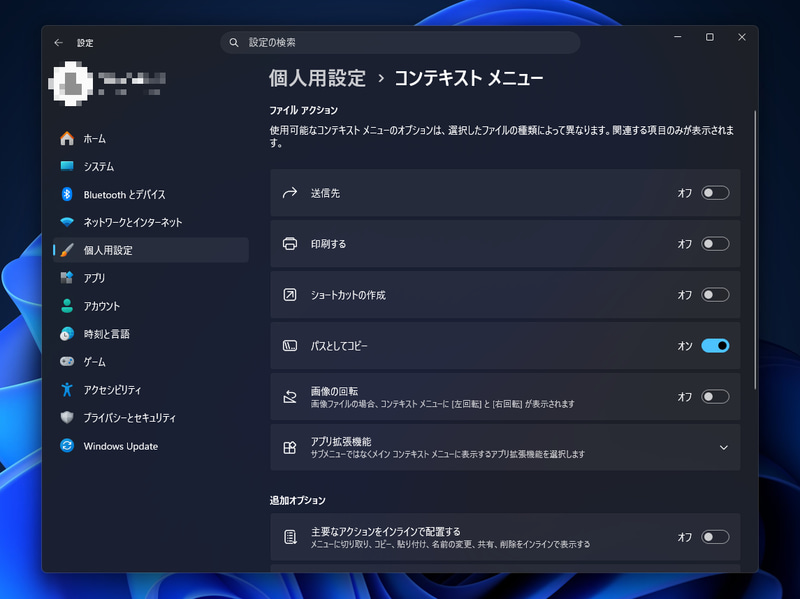
Task: Select アプリ in the sidebar
Action: coord(151,278)
